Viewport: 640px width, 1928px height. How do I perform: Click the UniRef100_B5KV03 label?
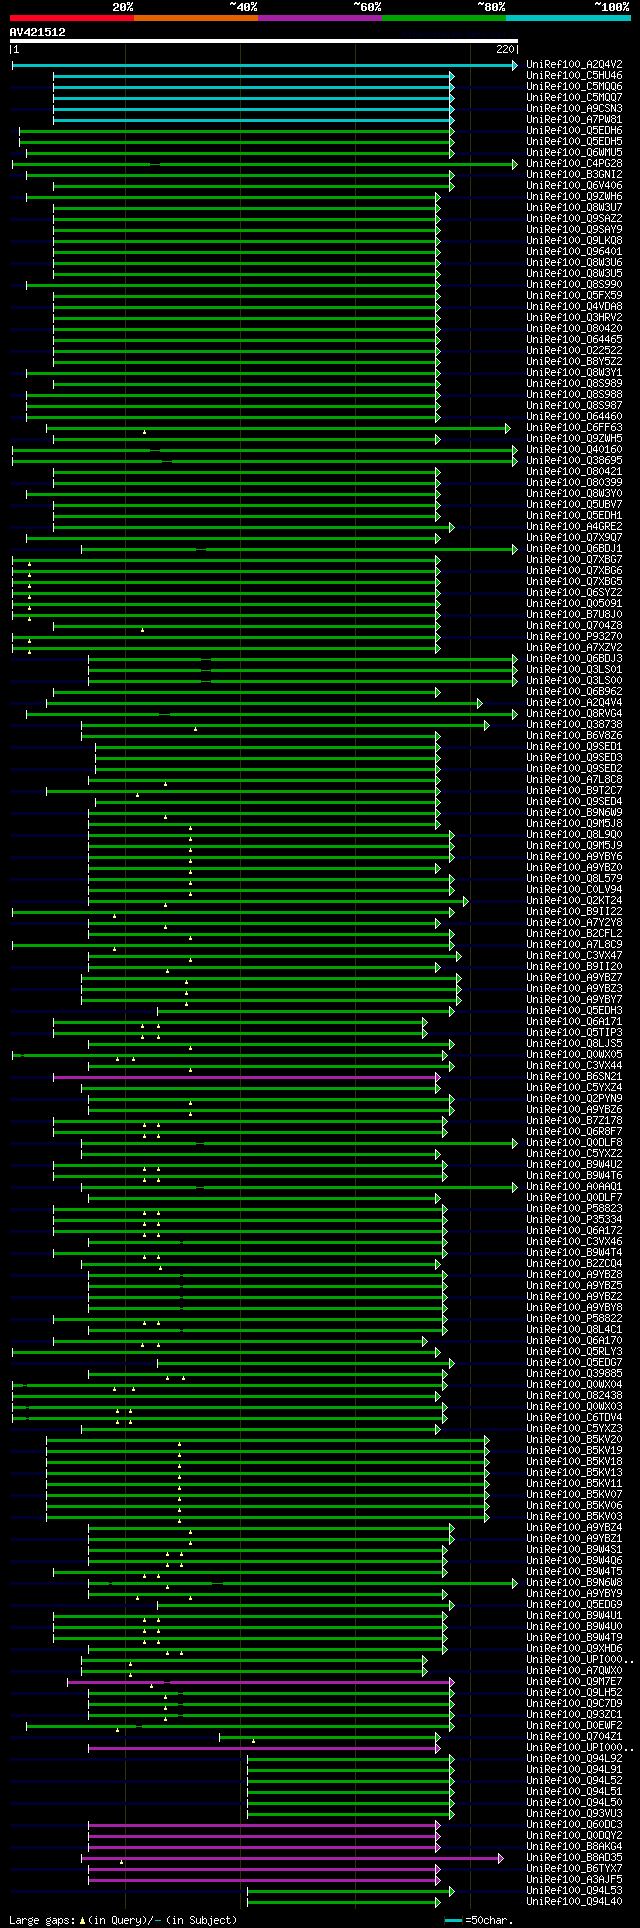click(574, 1517)
